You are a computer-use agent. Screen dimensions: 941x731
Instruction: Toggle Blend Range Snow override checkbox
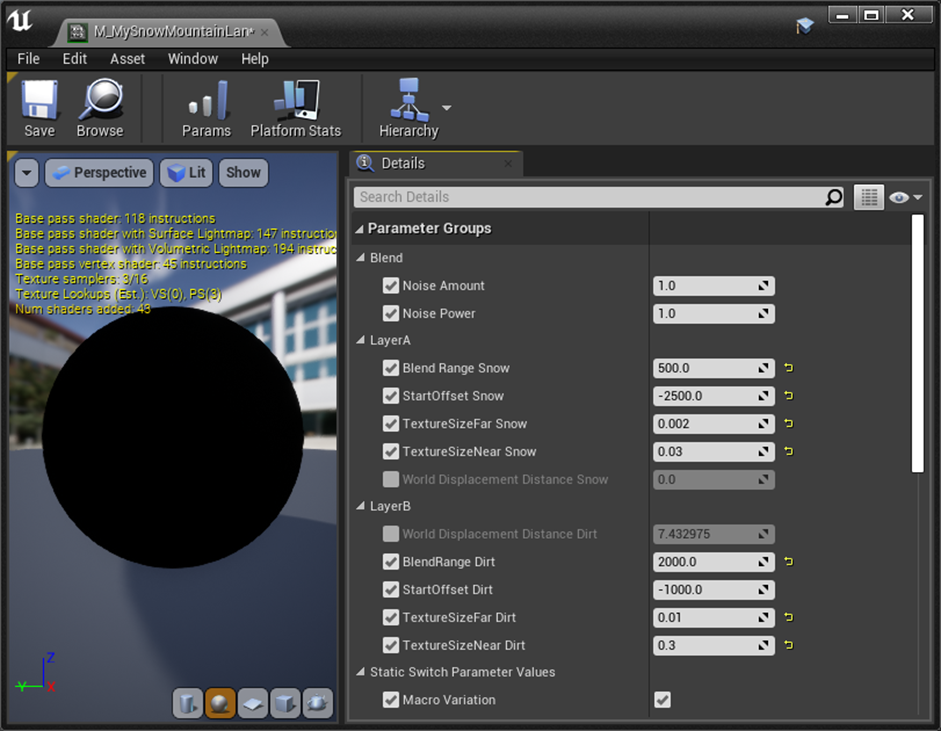click(x=391, y=368)
